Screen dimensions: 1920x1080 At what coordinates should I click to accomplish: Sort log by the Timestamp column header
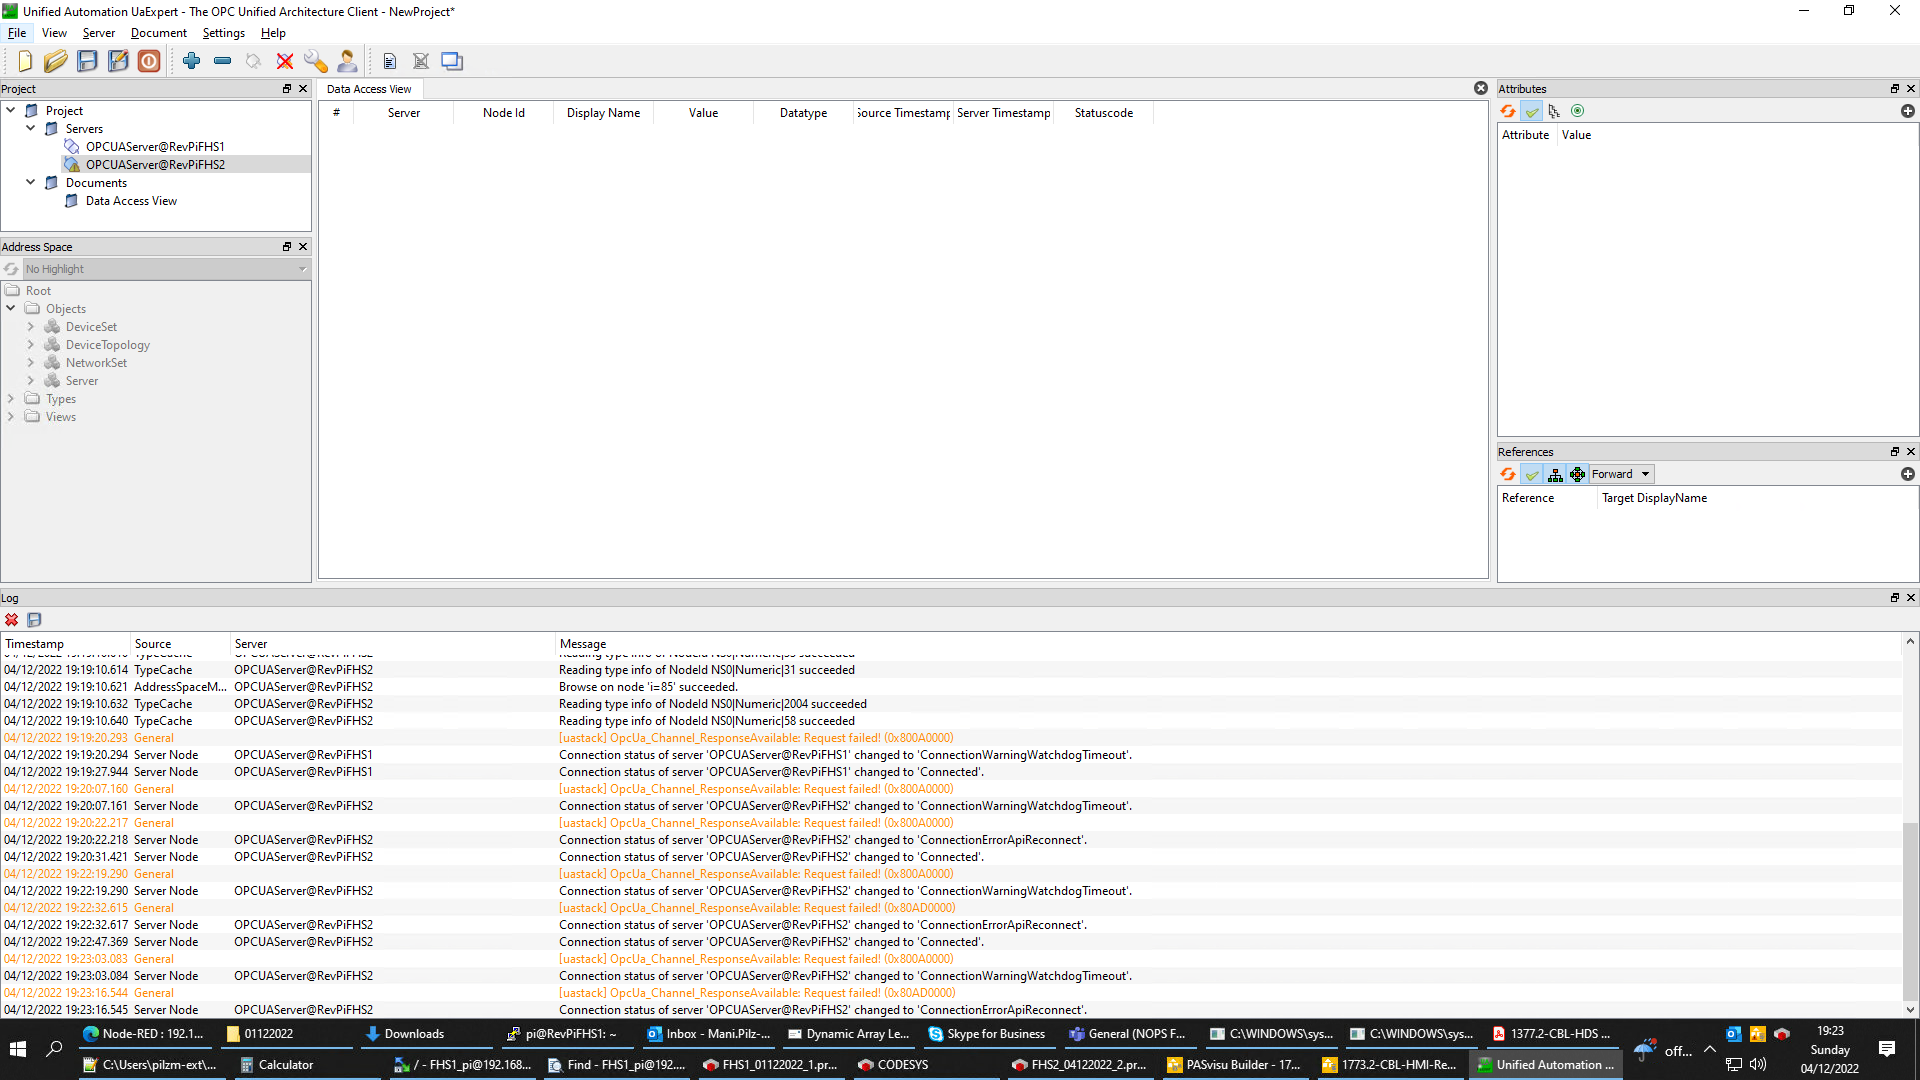coord(66,644)
